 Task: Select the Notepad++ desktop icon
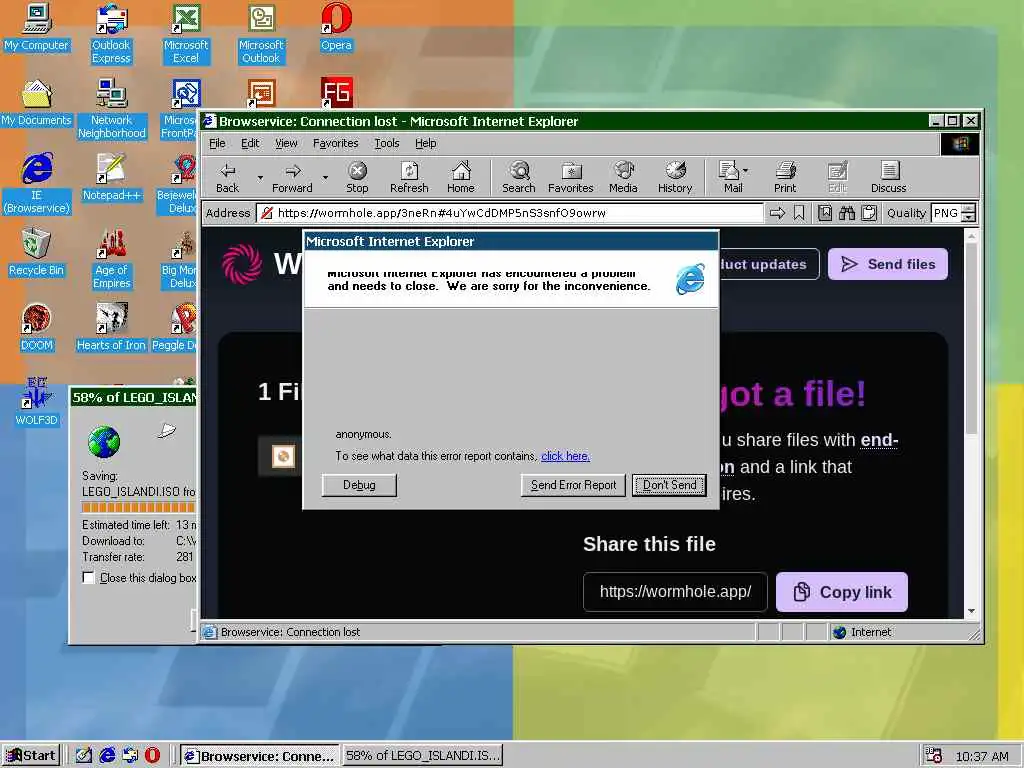111,177
